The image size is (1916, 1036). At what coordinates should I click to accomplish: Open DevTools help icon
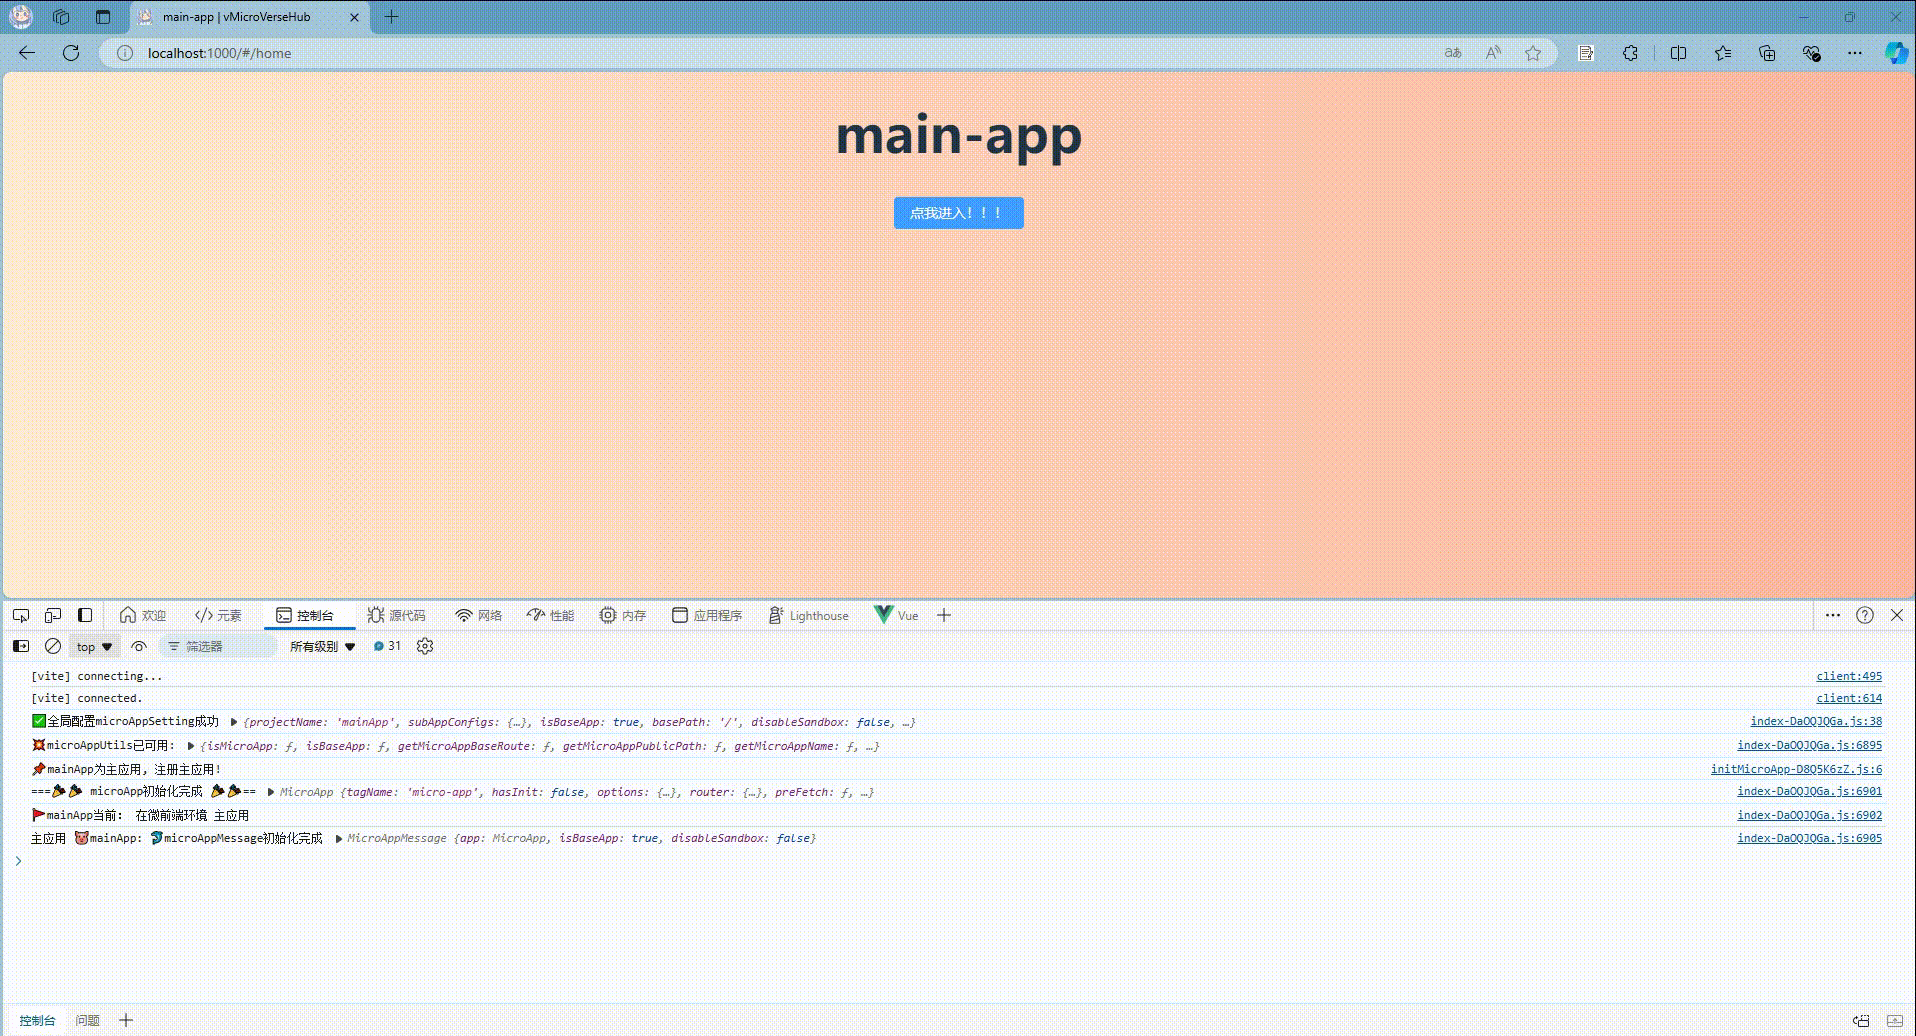(x=1865, y=615)
